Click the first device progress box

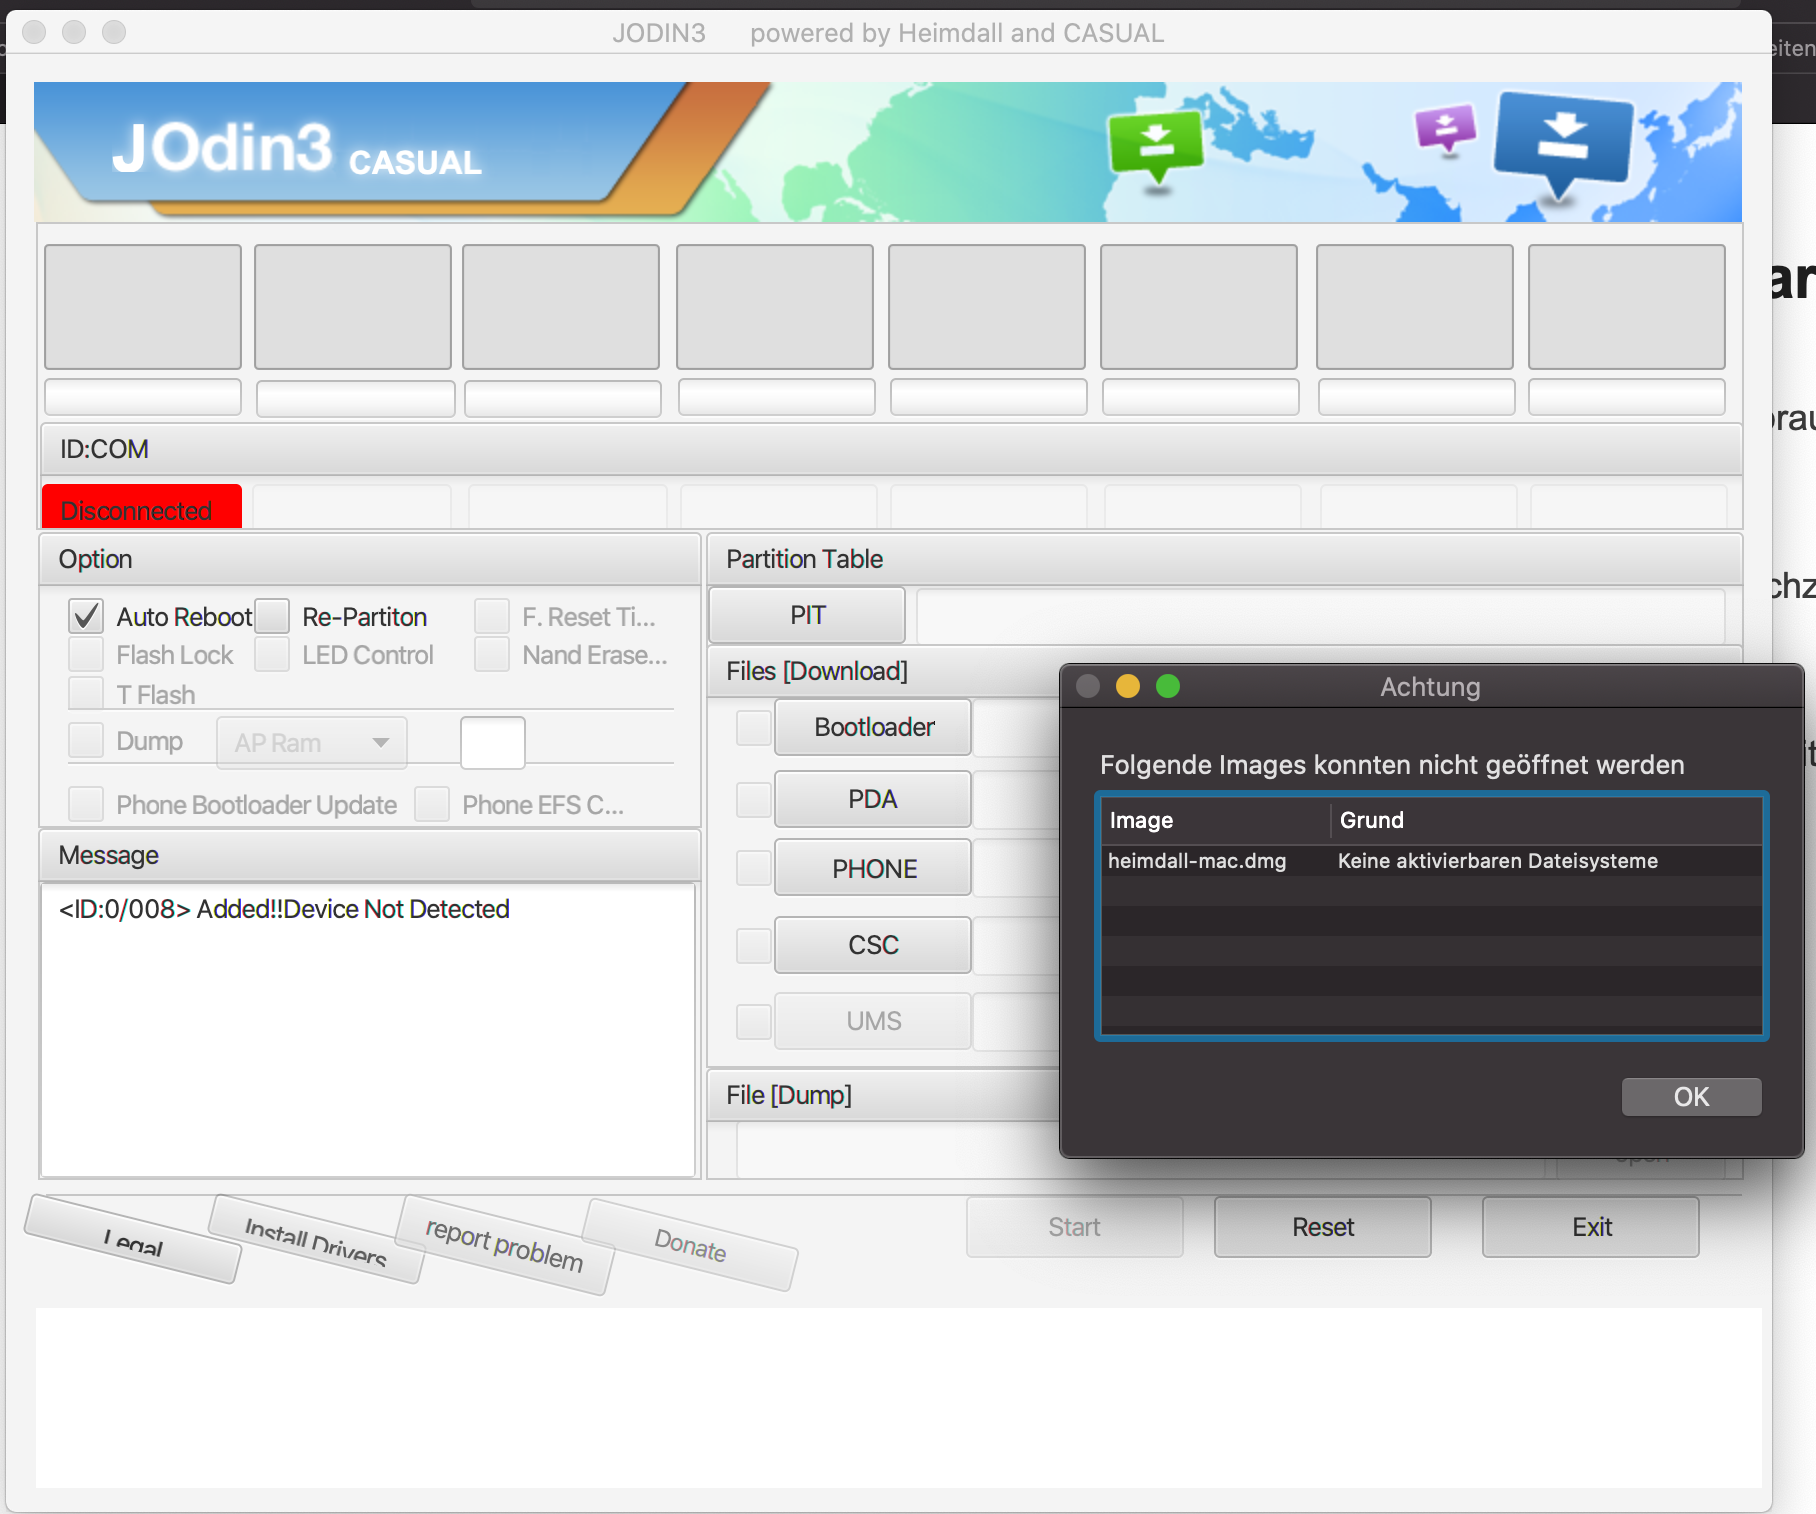pyautogui.click(x=143, y=307)
